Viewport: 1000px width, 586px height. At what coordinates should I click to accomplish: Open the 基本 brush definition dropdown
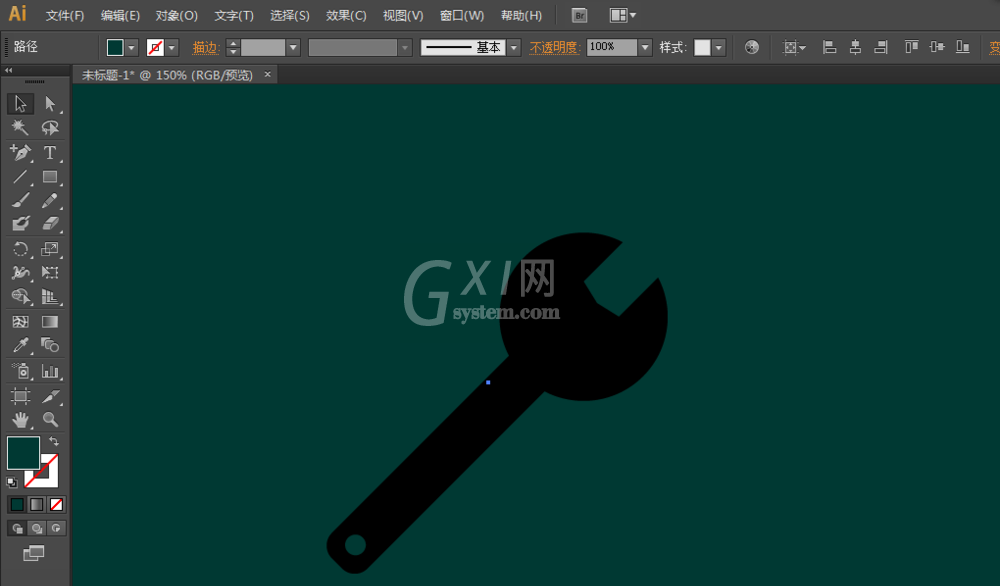pos(514,48)
